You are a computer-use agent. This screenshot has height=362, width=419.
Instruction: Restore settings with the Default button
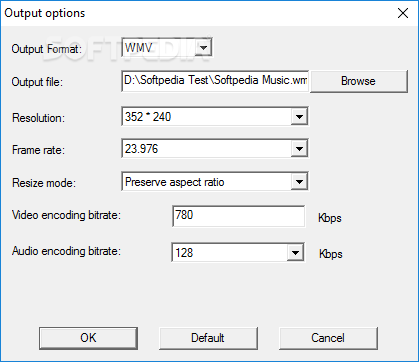(208, 338)
